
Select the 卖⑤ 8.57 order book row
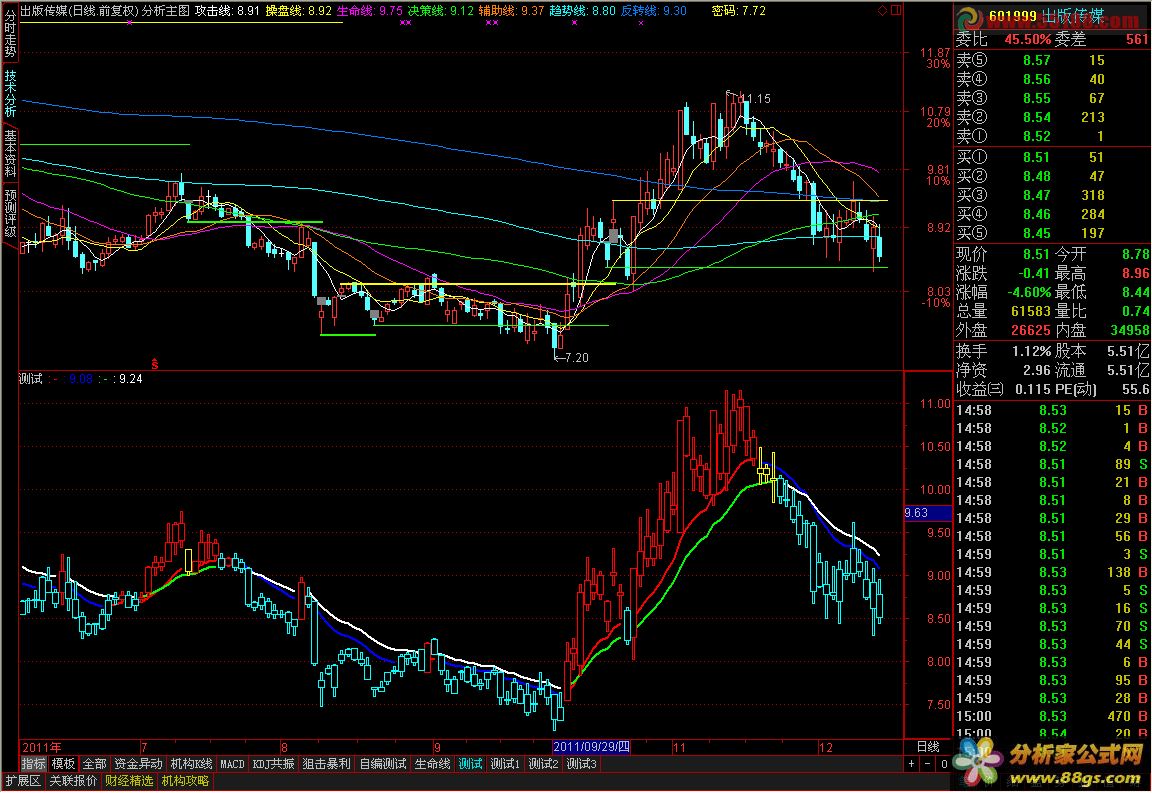(x=1052, y=60)
